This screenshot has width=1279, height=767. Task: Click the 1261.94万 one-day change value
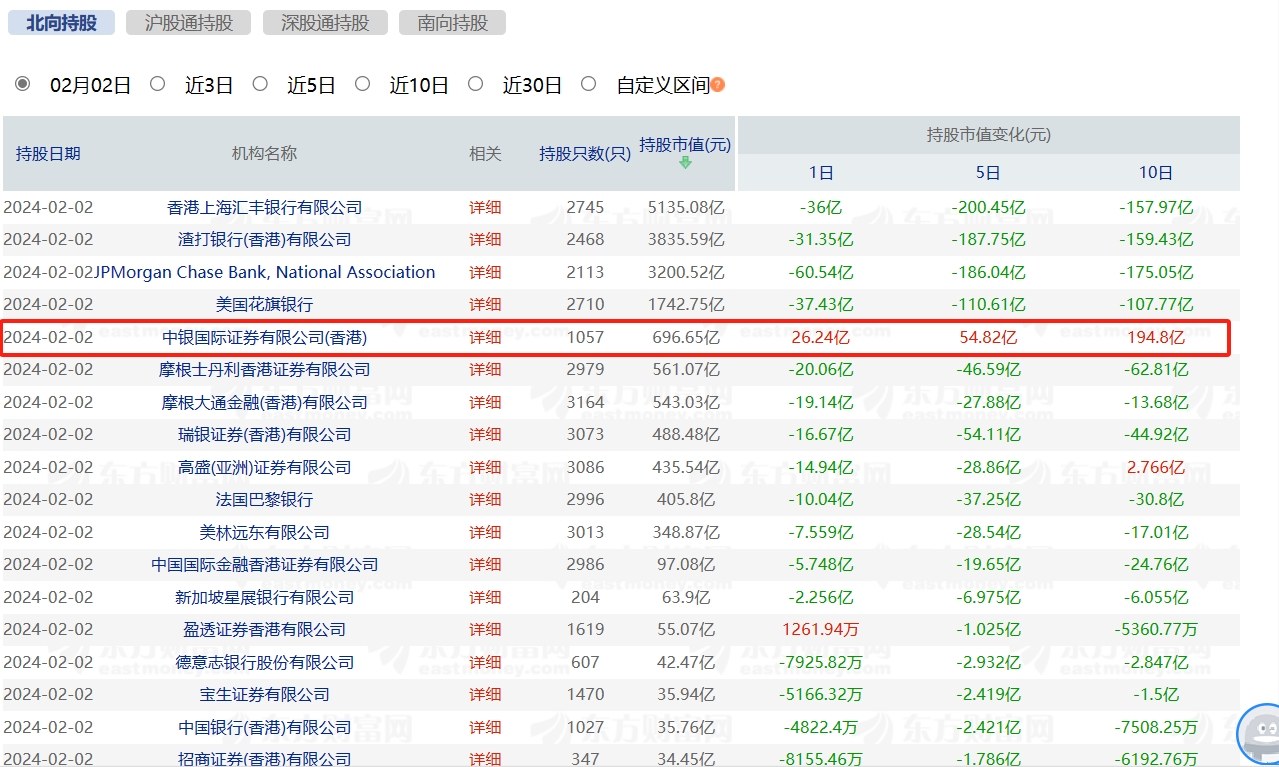pyautogui.click(x=820, y=629)
